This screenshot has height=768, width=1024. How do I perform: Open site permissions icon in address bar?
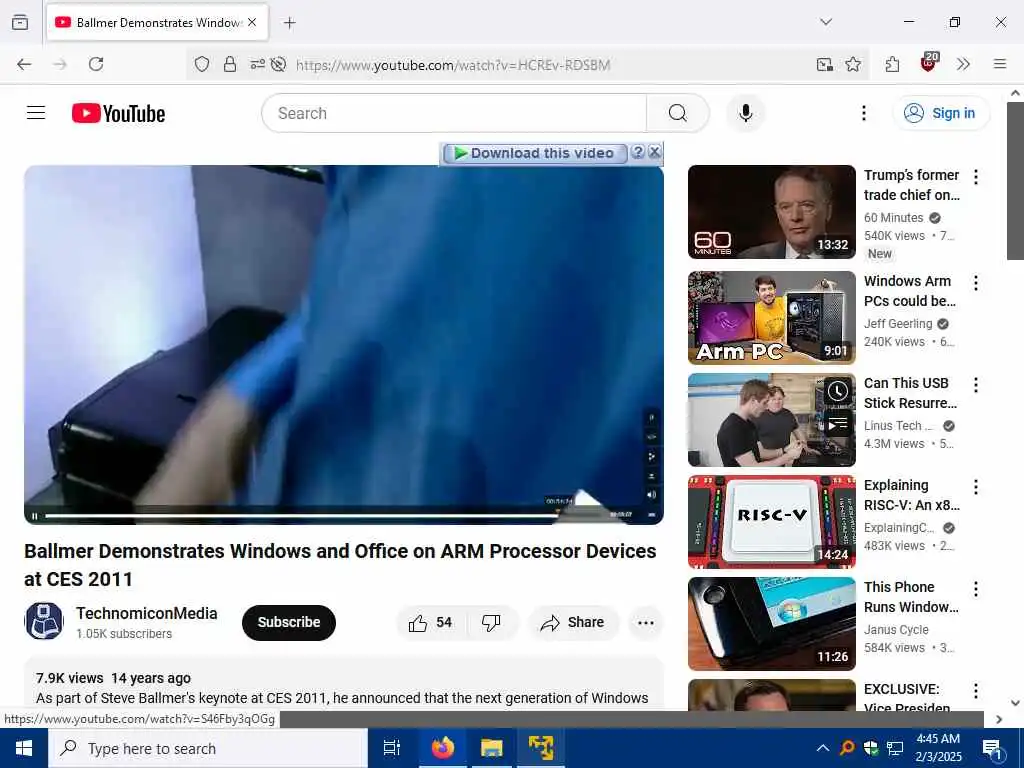point(257,64)
